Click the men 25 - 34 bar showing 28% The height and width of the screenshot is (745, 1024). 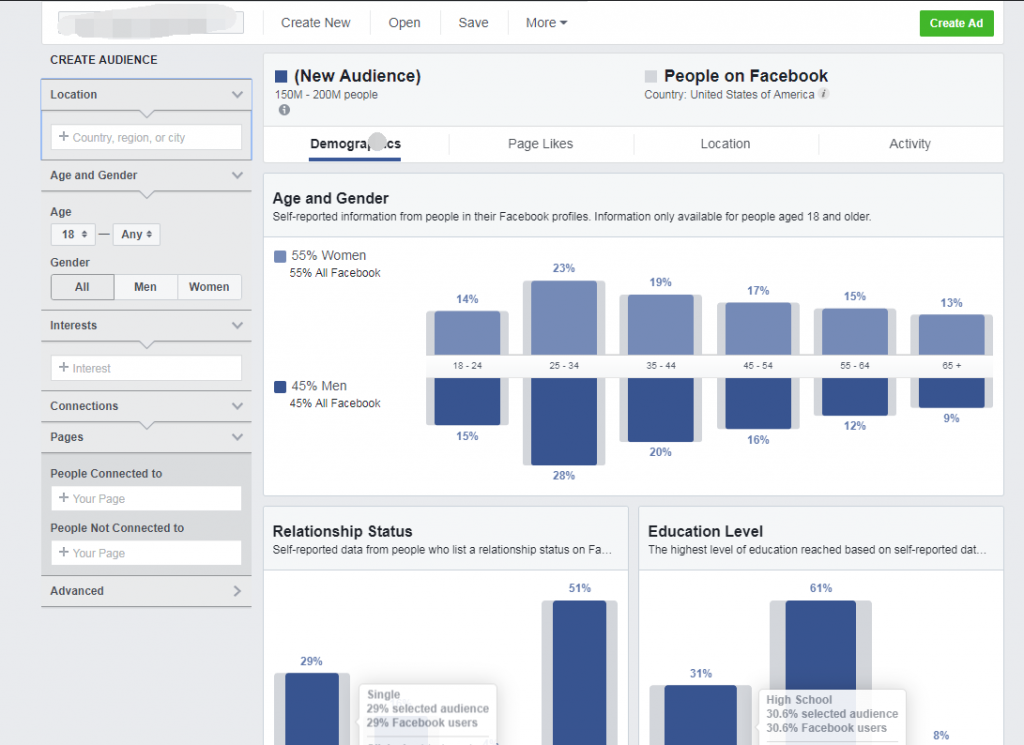[564, 421]
